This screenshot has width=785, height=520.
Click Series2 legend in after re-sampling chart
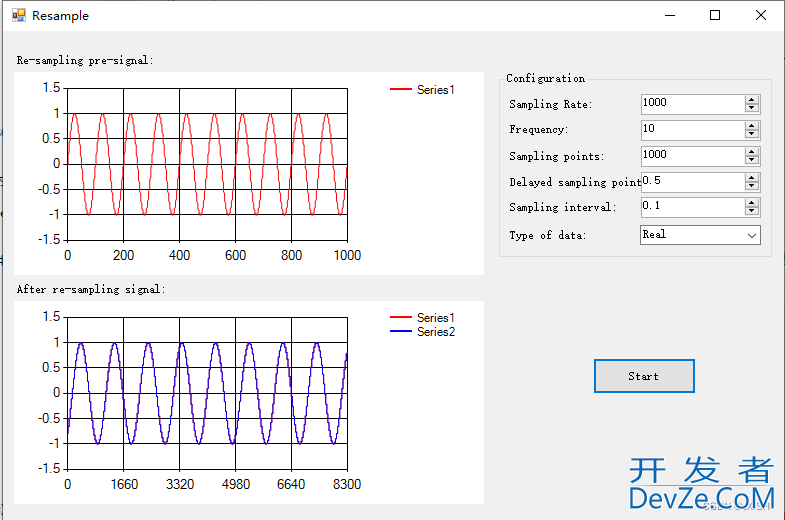422,332
